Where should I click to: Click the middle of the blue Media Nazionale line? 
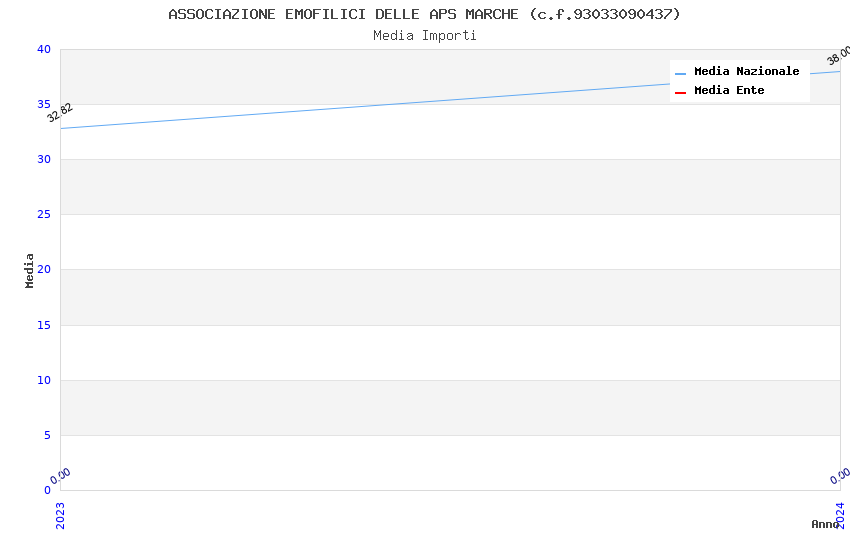tap(450, 100)
